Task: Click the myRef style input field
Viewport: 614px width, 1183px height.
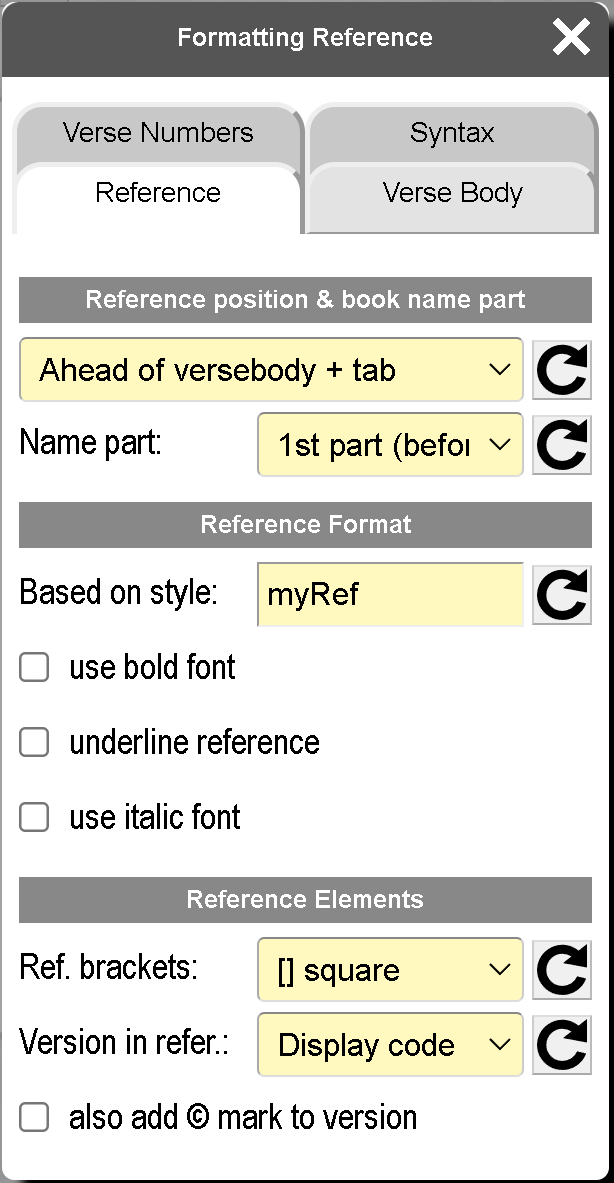Action: coord(390,595)
